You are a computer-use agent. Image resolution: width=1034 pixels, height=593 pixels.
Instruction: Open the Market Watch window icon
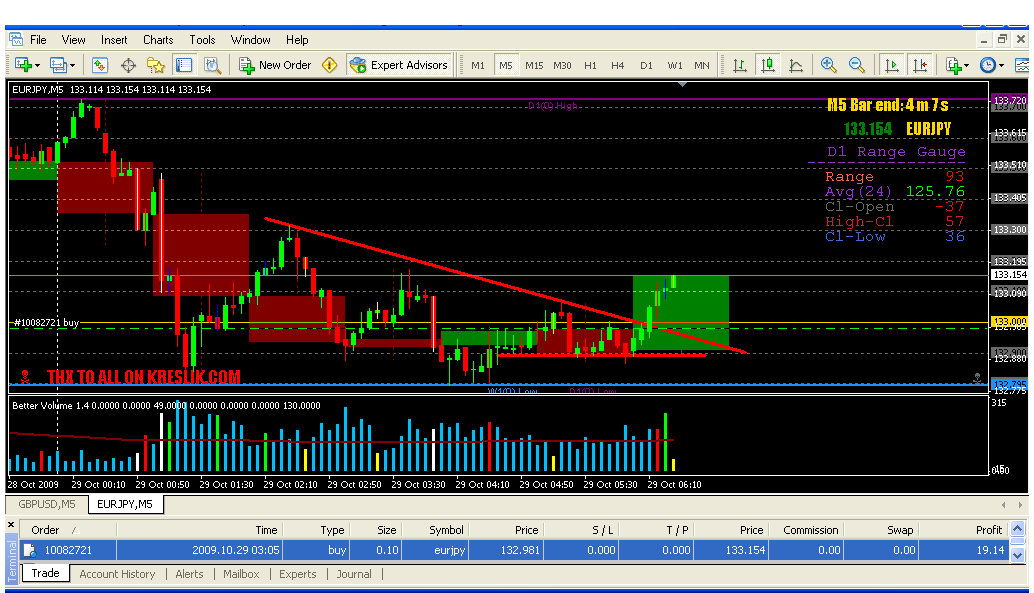click(x=100, y=65)
